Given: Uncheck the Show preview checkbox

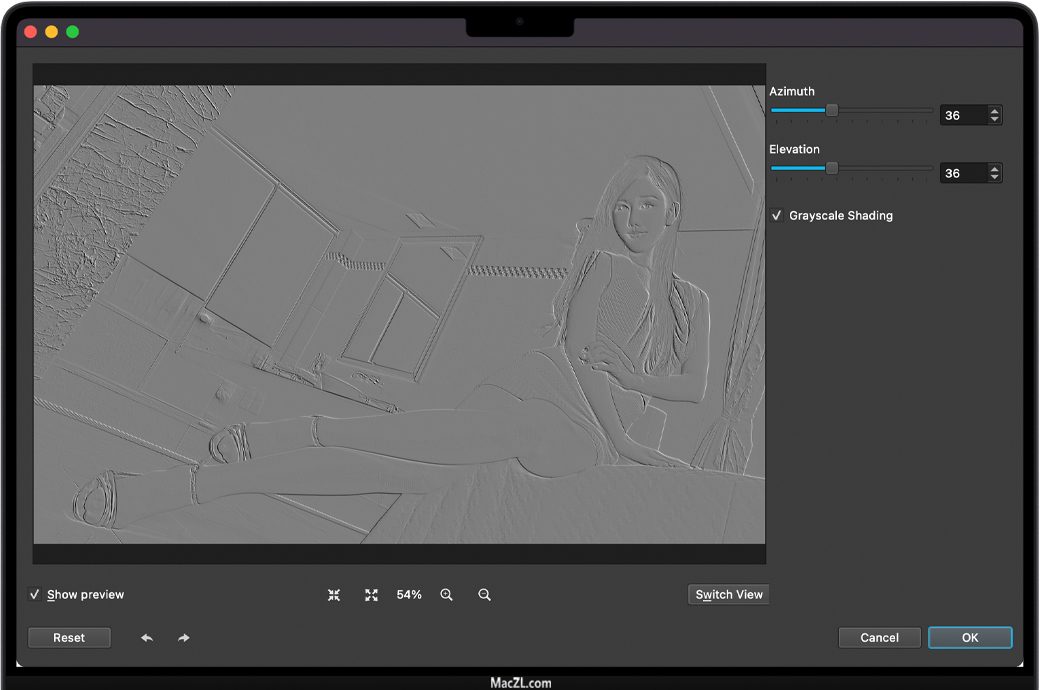Looking at the screenshot, I should click(36, 595).
